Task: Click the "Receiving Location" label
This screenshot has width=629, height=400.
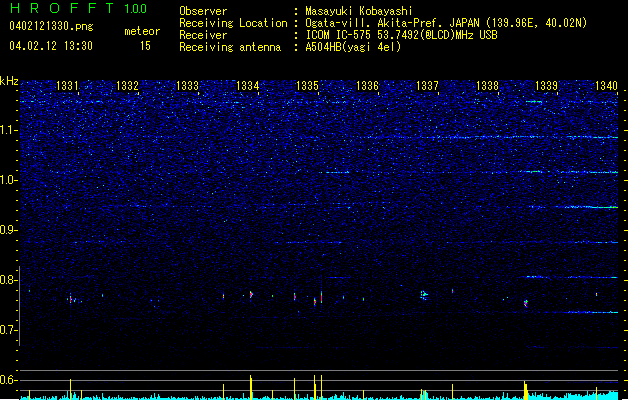Action: 233,23
